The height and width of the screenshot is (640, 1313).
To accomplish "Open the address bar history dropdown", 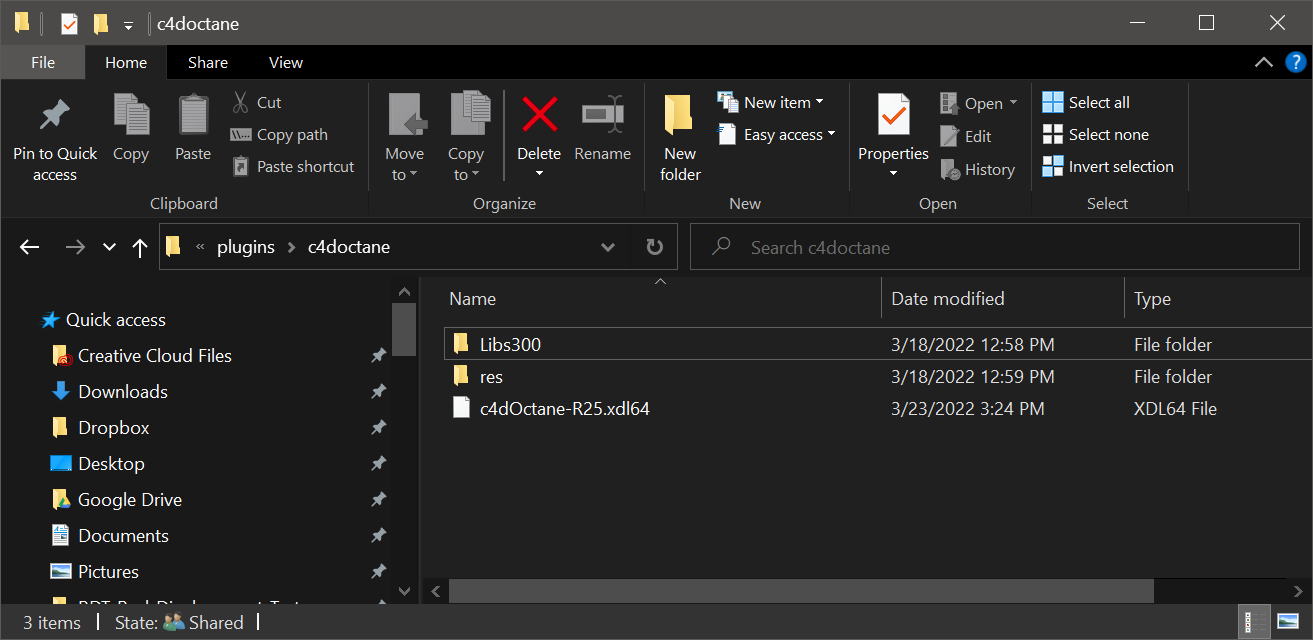I will coord(608,247).
